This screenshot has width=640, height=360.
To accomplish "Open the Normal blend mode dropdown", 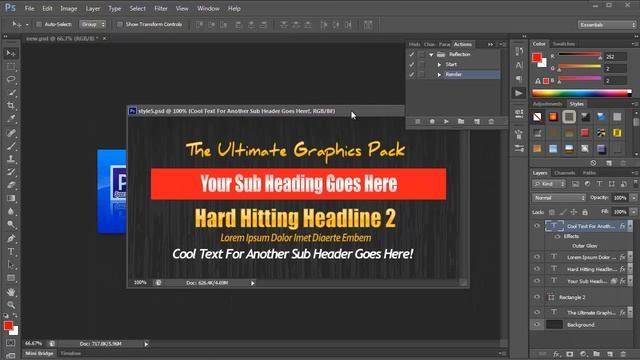I will pos(559,198).
